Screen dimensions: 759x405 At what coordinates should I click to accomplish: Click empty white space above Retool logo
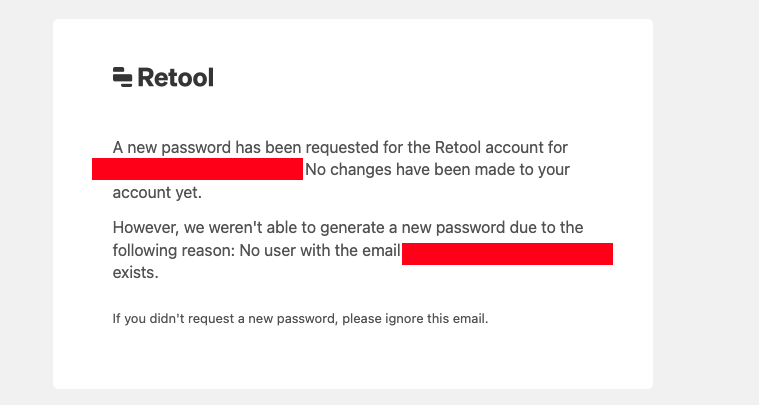coord(352,41)
